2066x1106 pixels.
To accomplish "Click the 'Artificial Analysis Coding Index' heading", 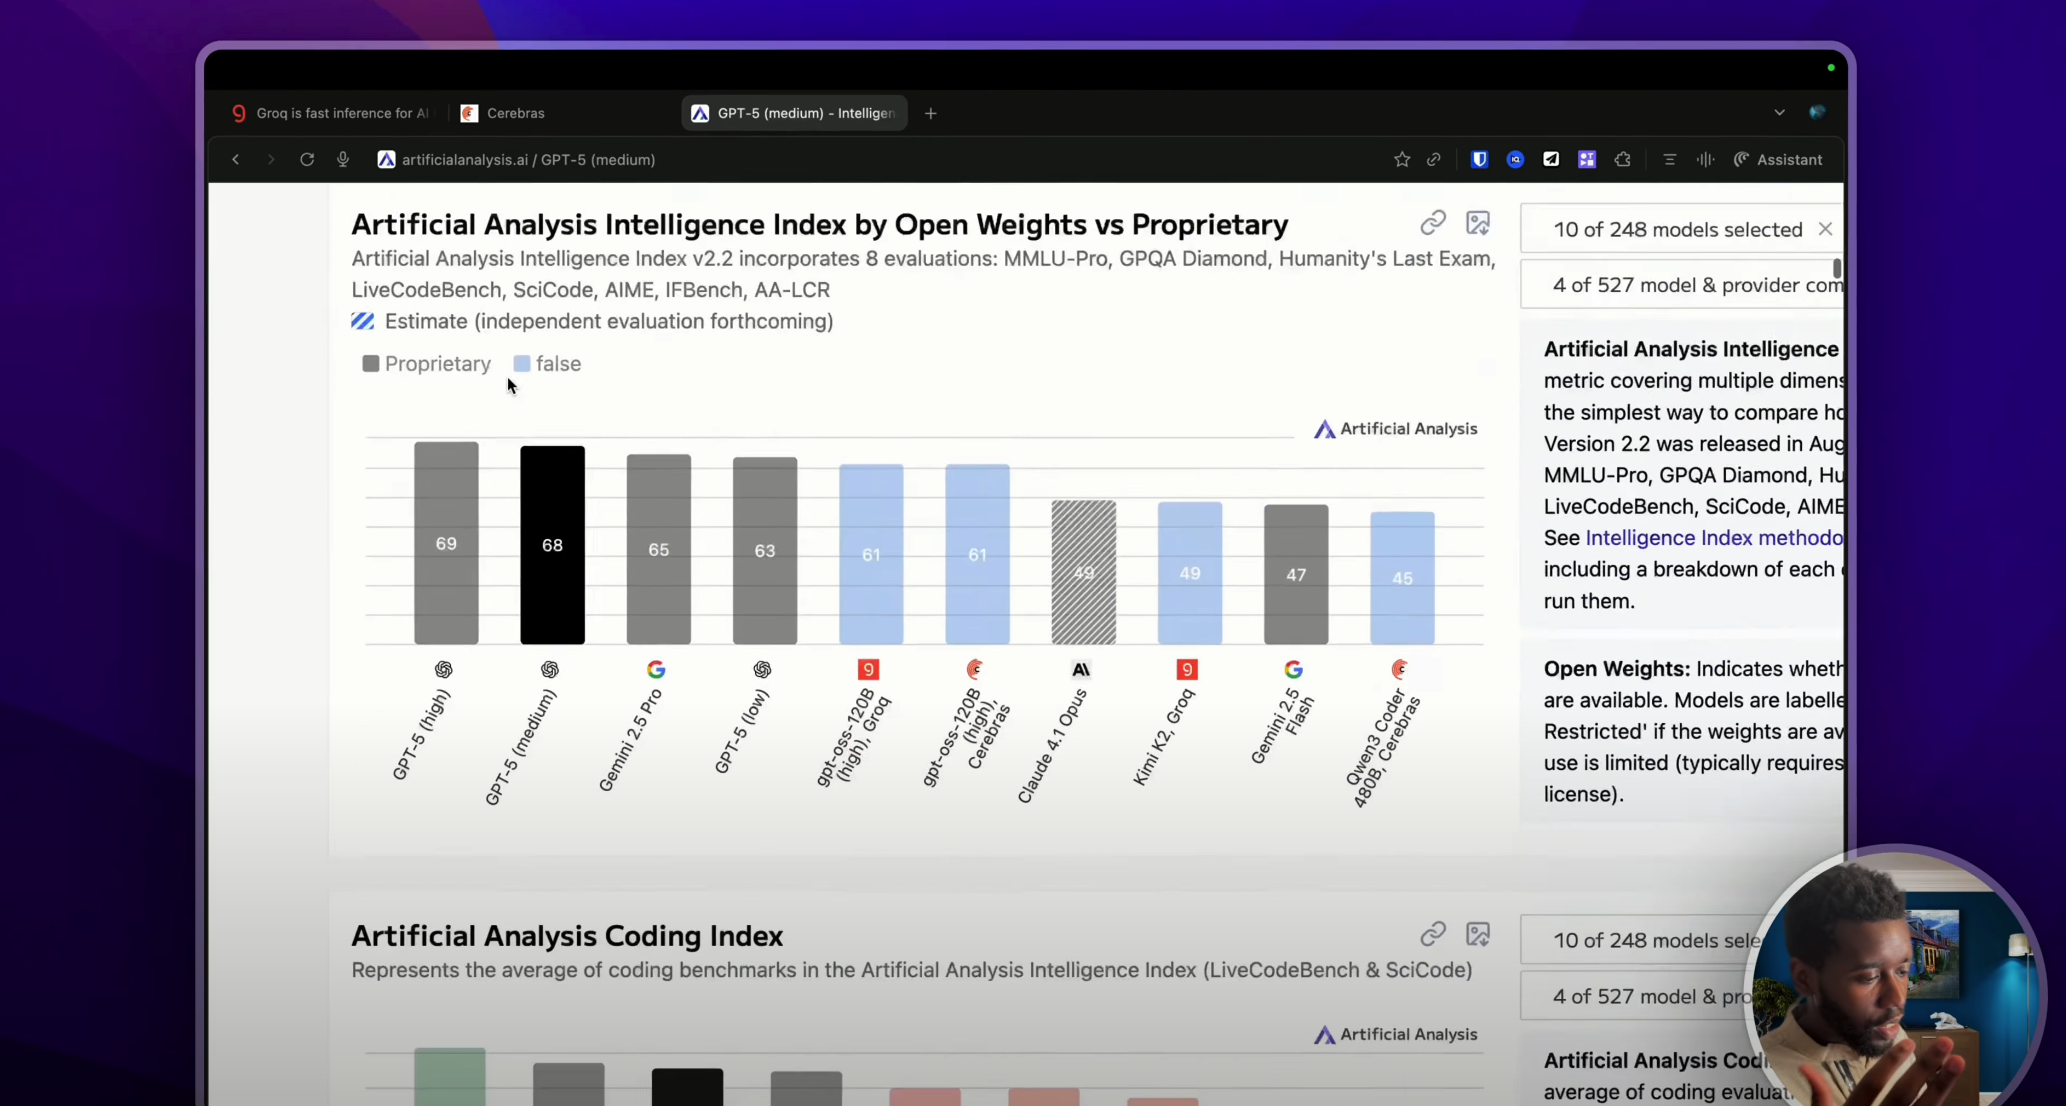I will point(567,936).
